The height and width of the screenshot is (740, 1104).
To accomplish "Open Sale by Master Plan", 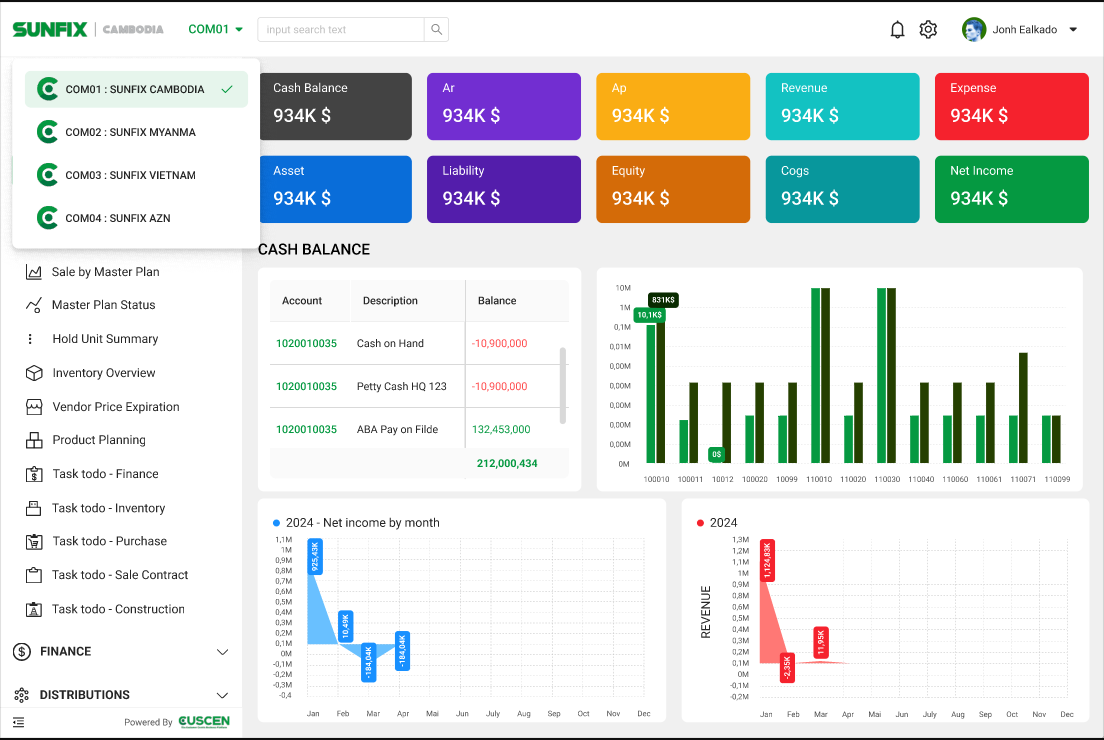I will click(x=106, y=272).
